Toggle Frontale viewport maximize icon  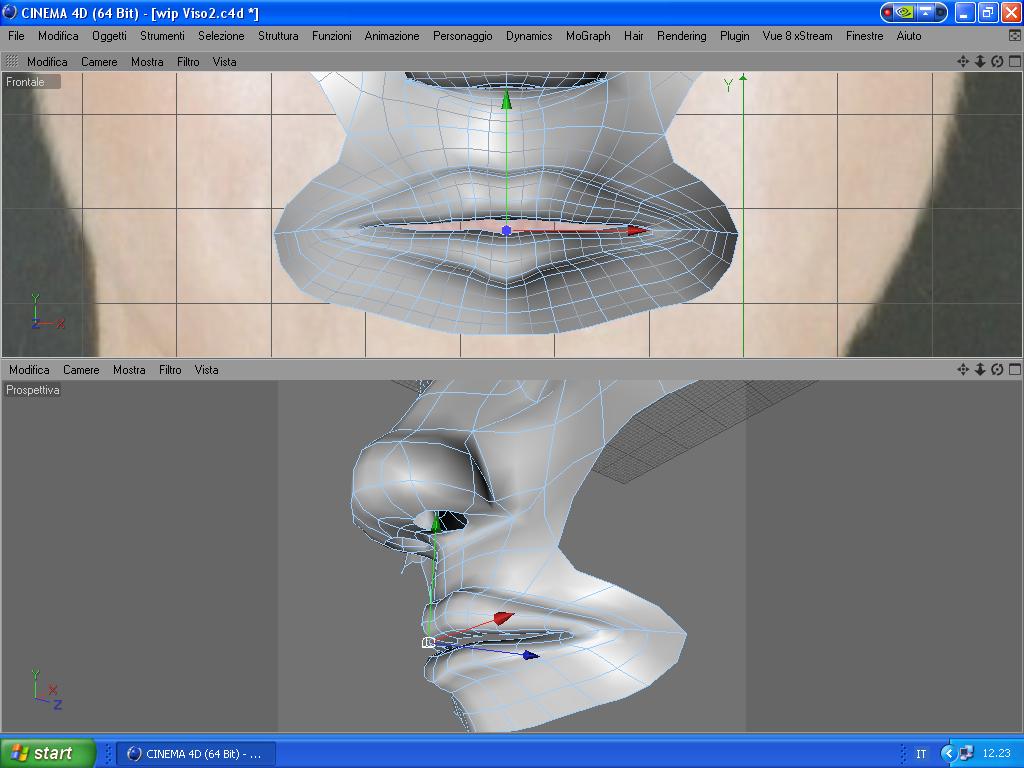(x=1014, y=61)
